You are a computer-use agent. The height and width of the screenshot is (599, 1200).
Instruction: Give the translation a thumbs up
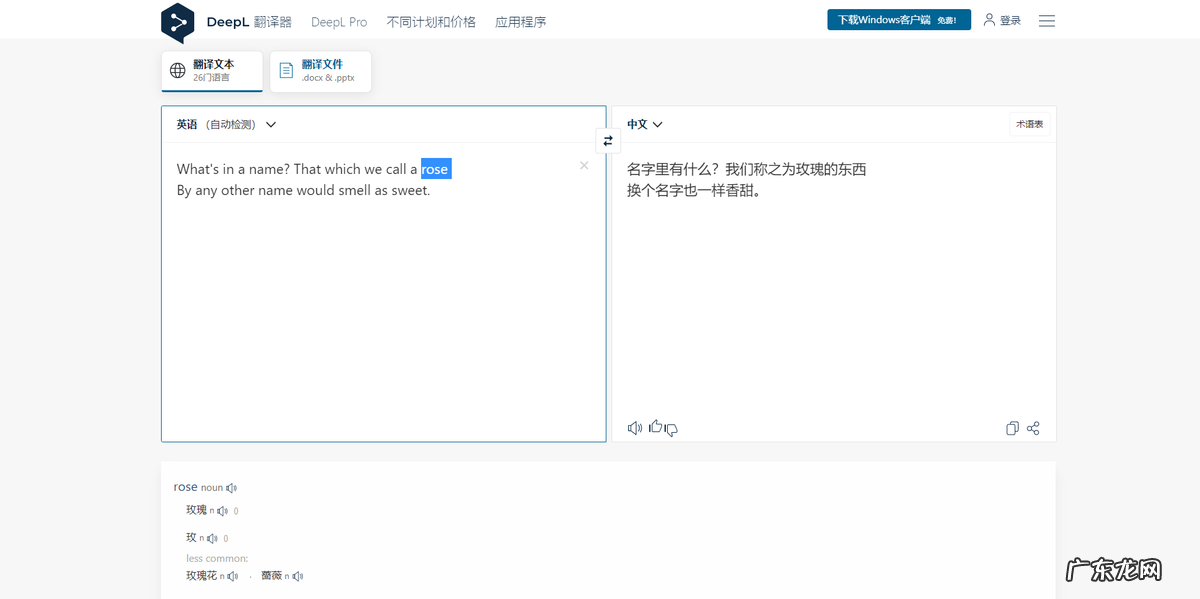(x=656, y=426)
